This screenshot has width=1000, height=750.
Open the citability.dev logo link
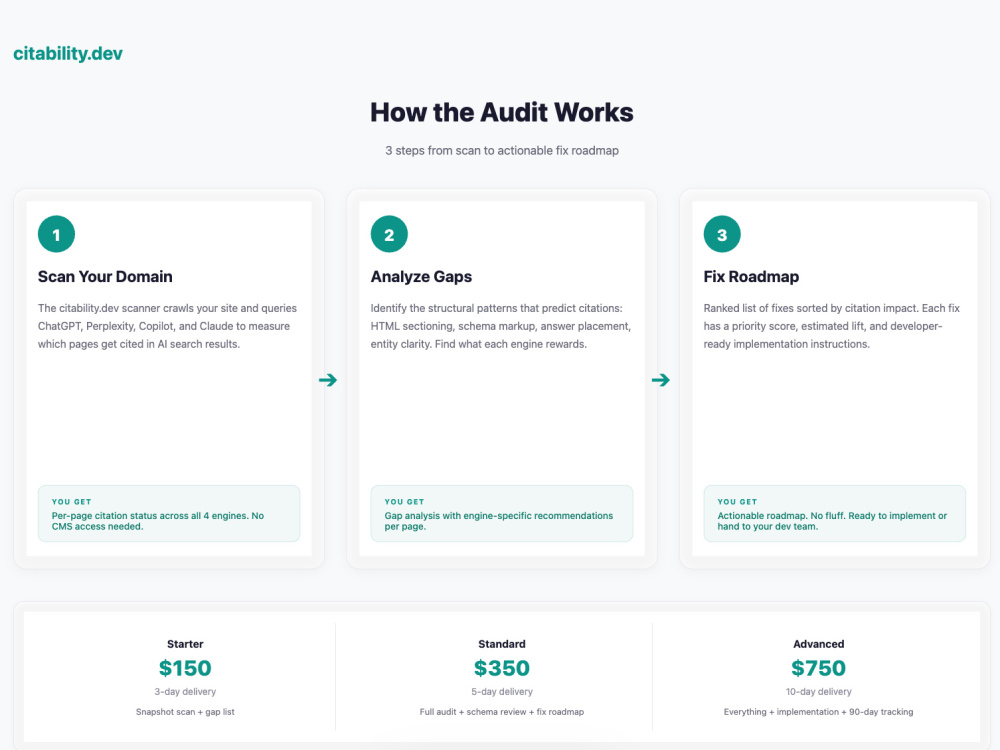[x=68, y=54]
